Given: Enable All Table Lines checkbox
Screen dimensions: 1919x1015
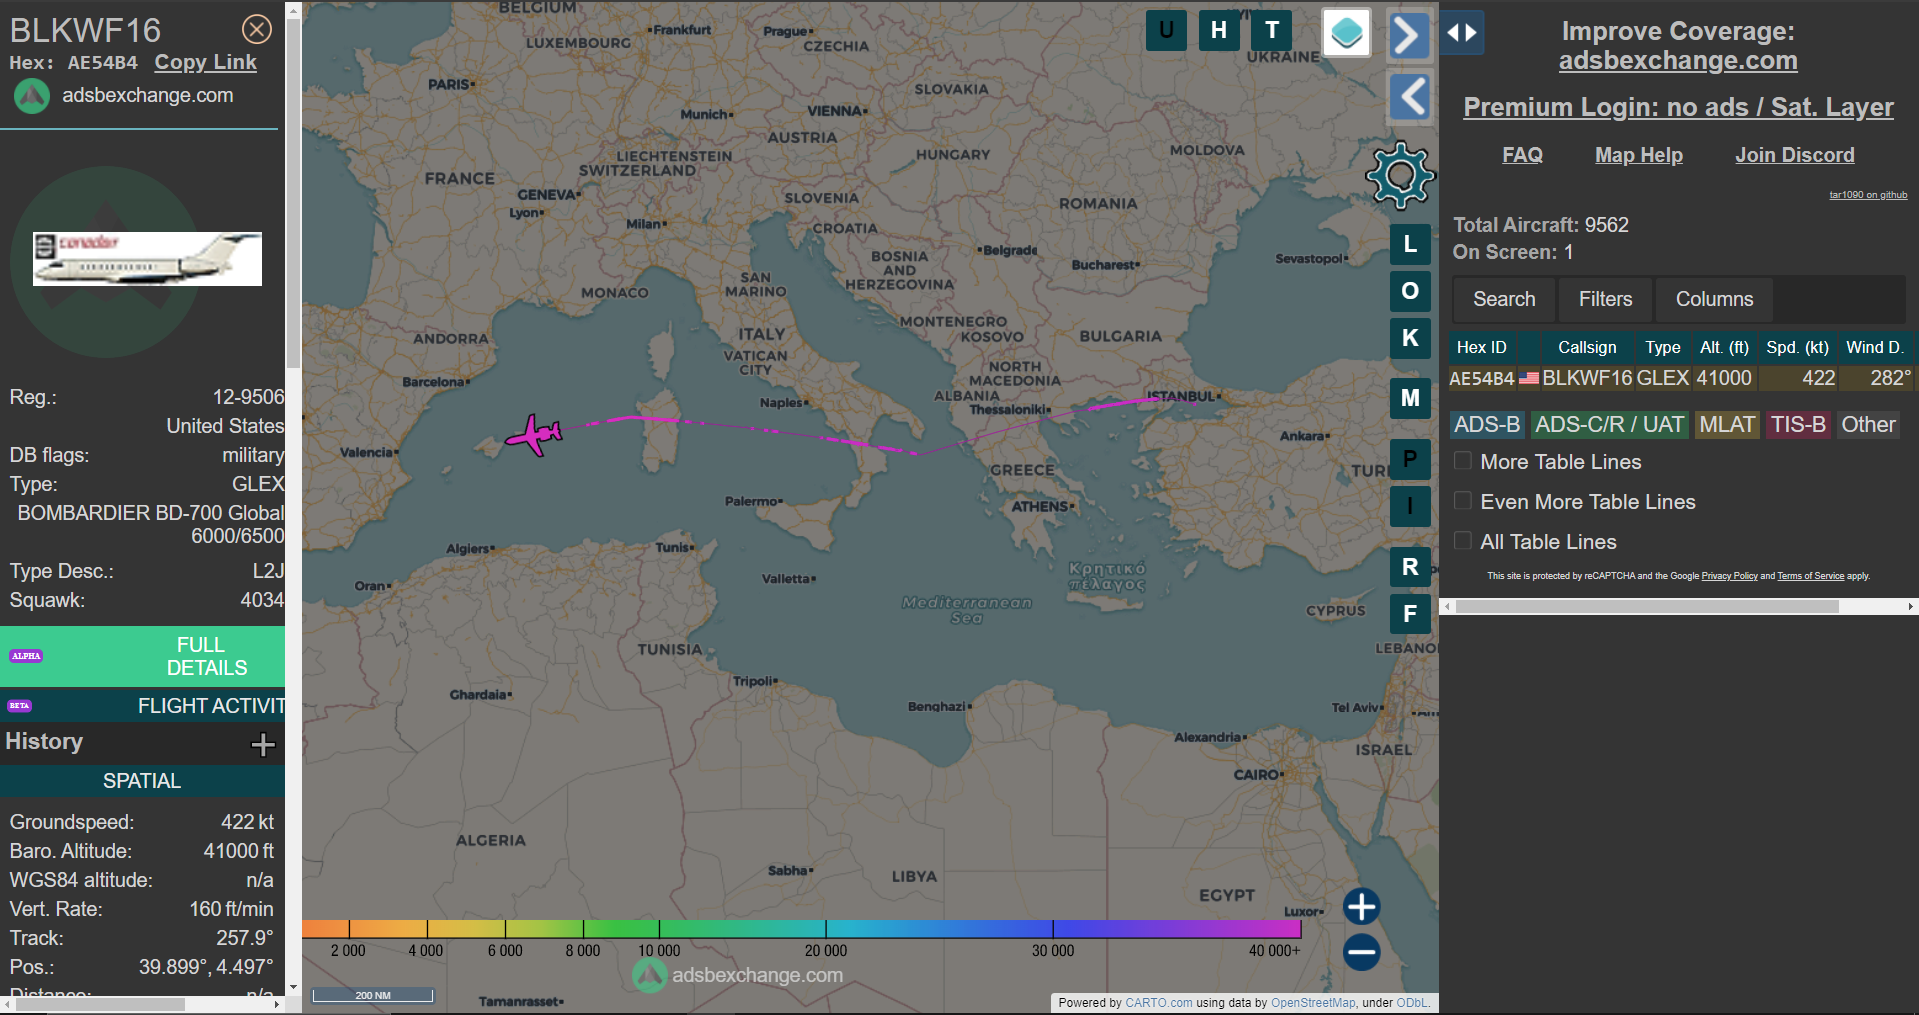Looking at the screenshot, I should pos(1463,541).
